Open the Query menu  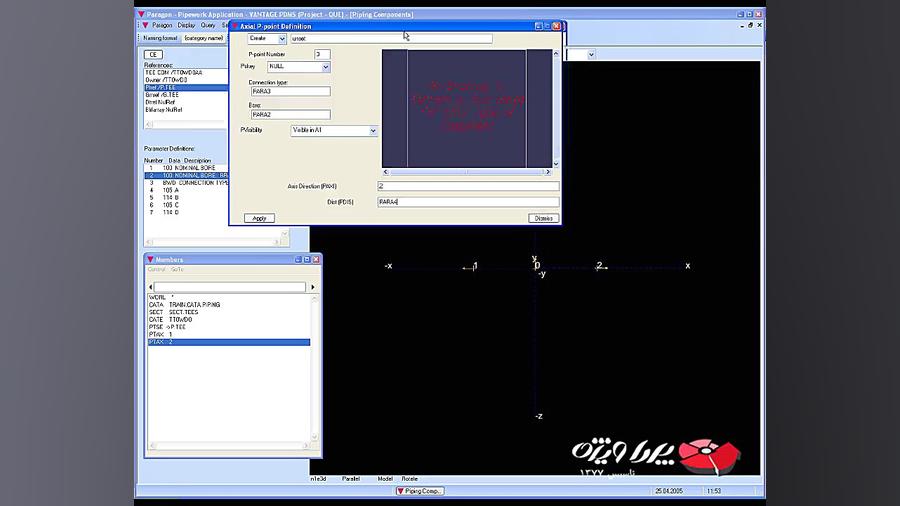click(x=208, y=25)
